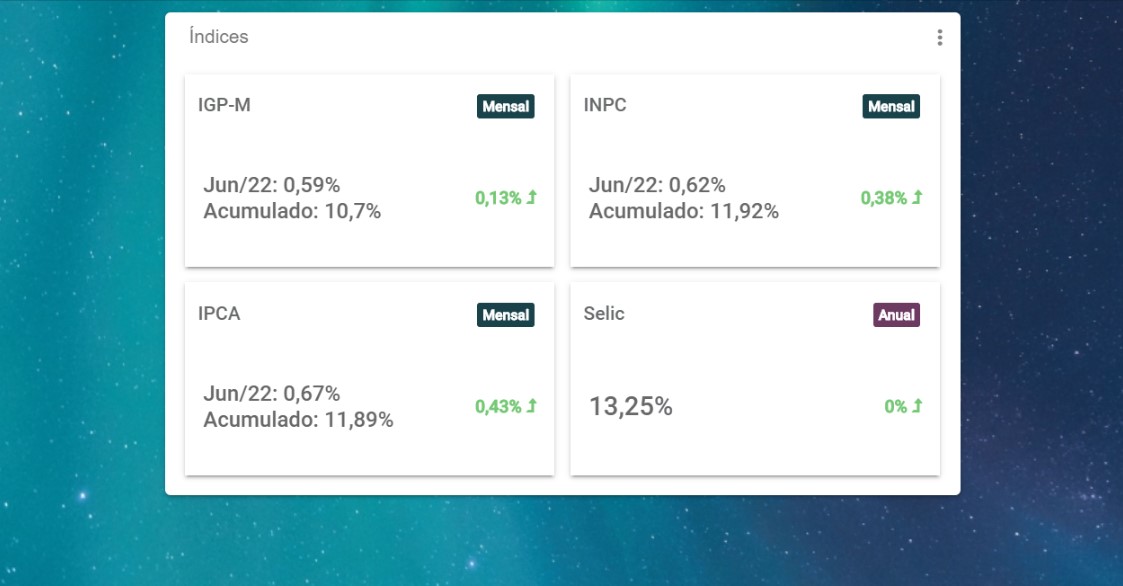
Task: Select the Selic card title
Action: click(x=604, y=313)
